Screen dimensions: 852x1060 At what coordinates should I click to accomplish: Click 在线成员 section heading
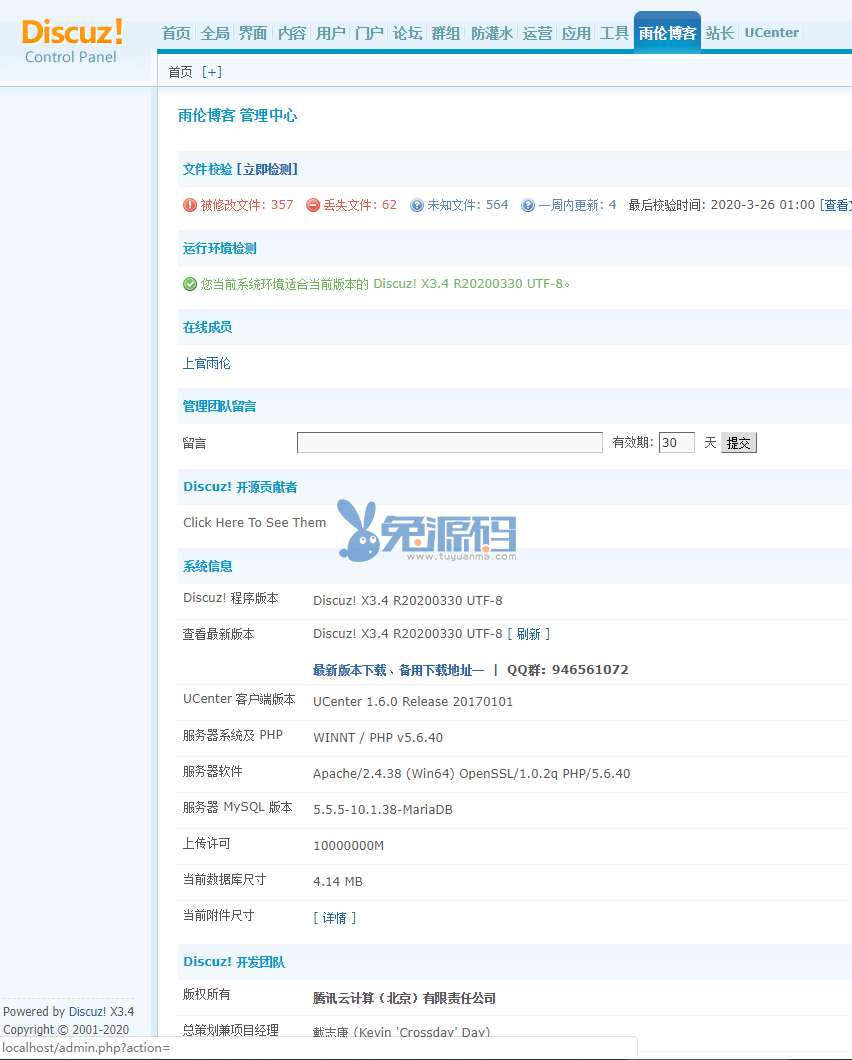[208, 327]
